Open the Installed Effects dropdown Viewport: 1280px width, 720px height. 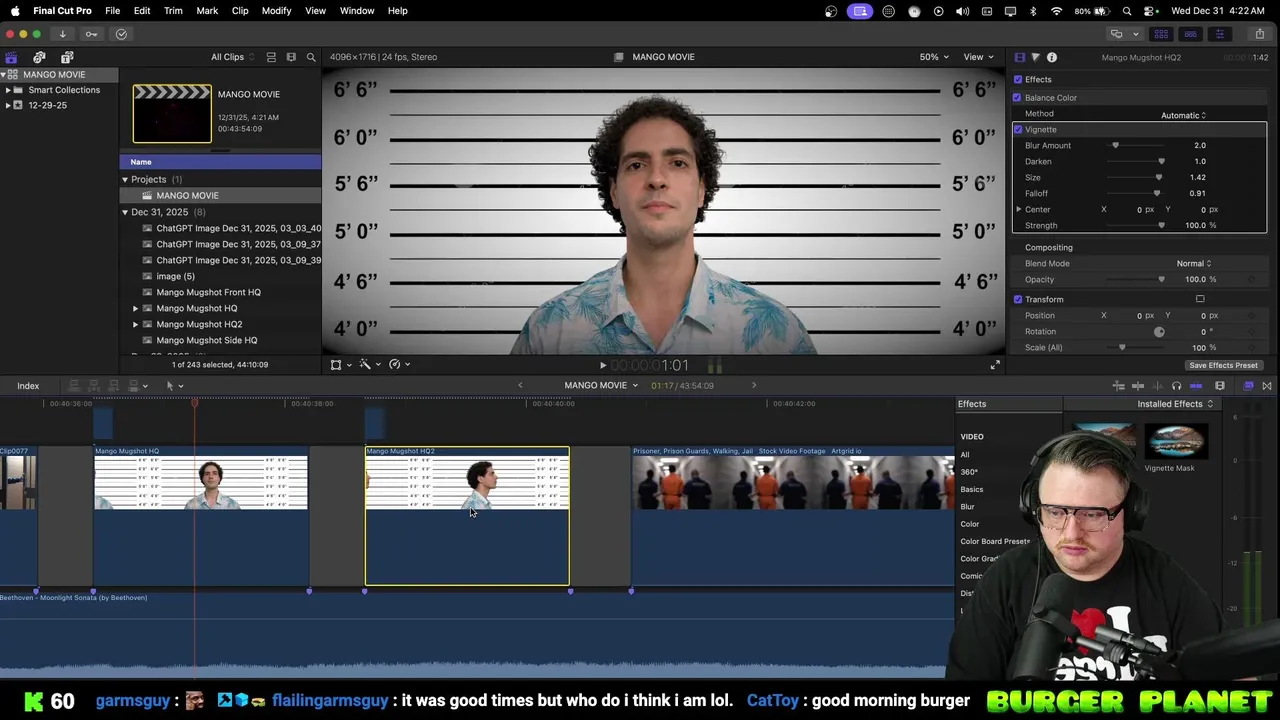pos(1175,404)
